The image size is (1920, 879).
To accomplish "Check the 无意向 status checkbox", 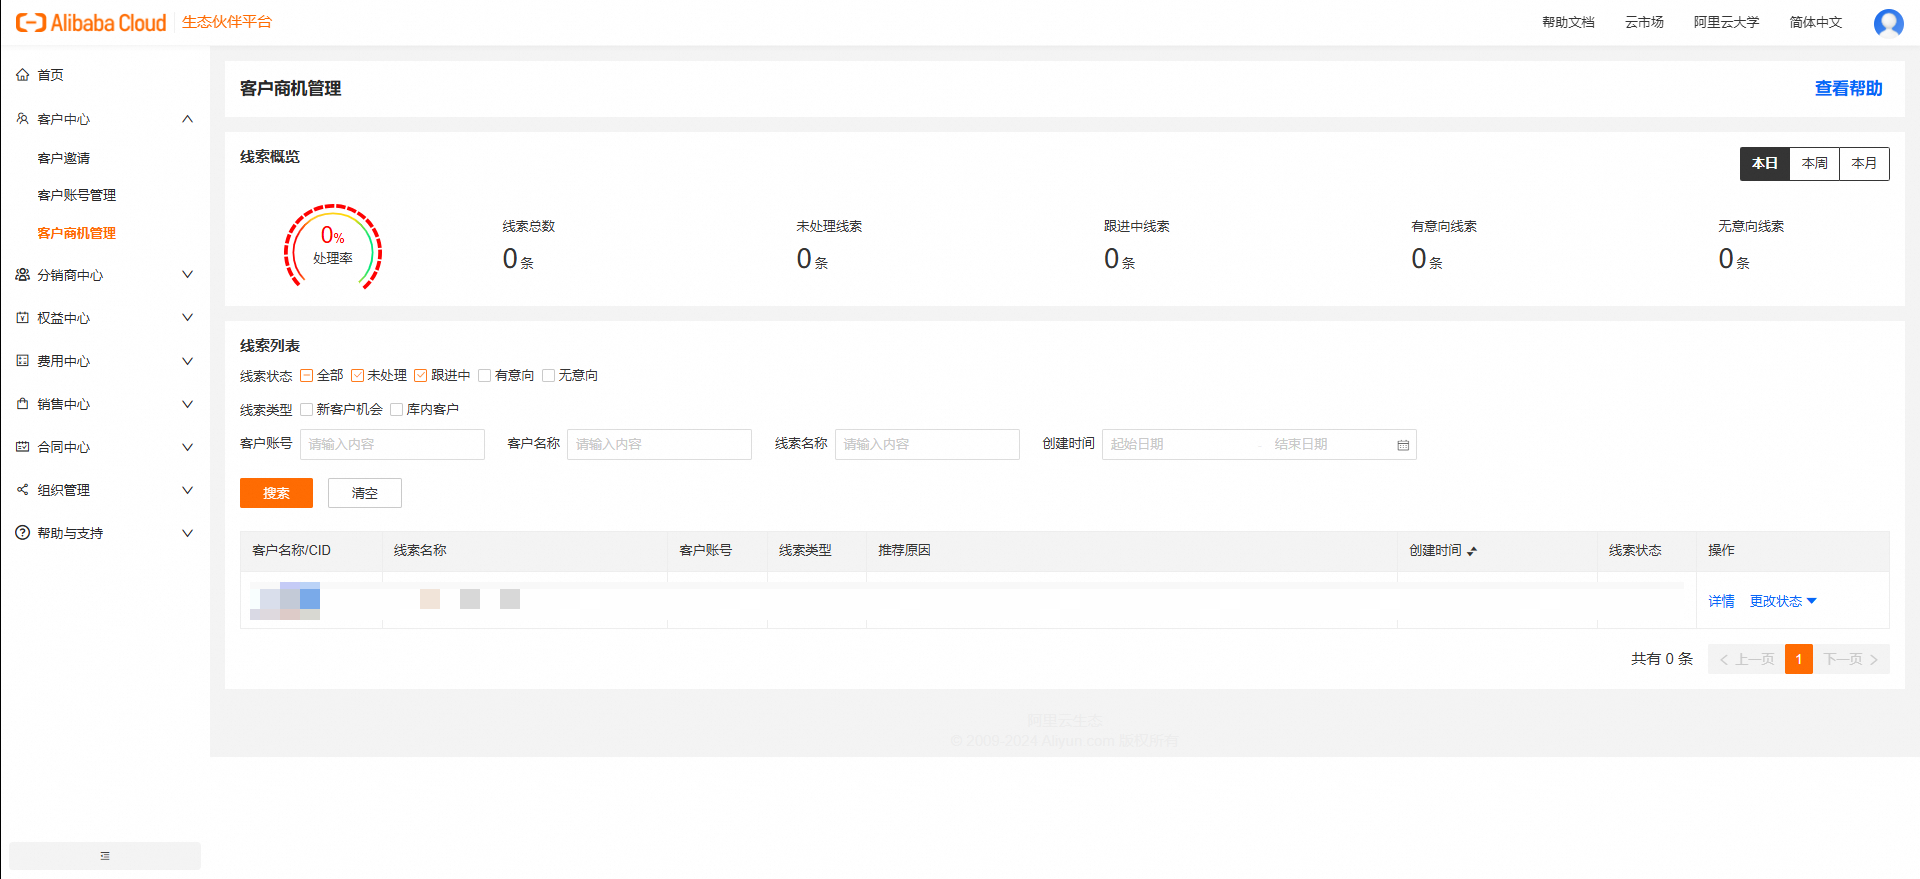I will pyautogui.click(x=548, y=376).
